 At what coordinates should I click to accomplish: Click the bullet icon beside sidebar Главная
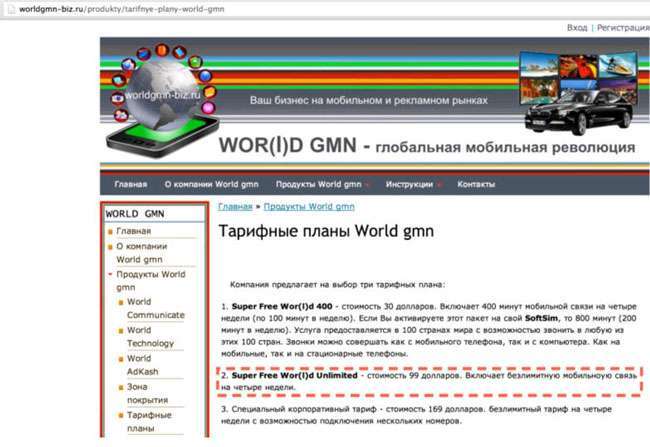(x=110, y=232)
